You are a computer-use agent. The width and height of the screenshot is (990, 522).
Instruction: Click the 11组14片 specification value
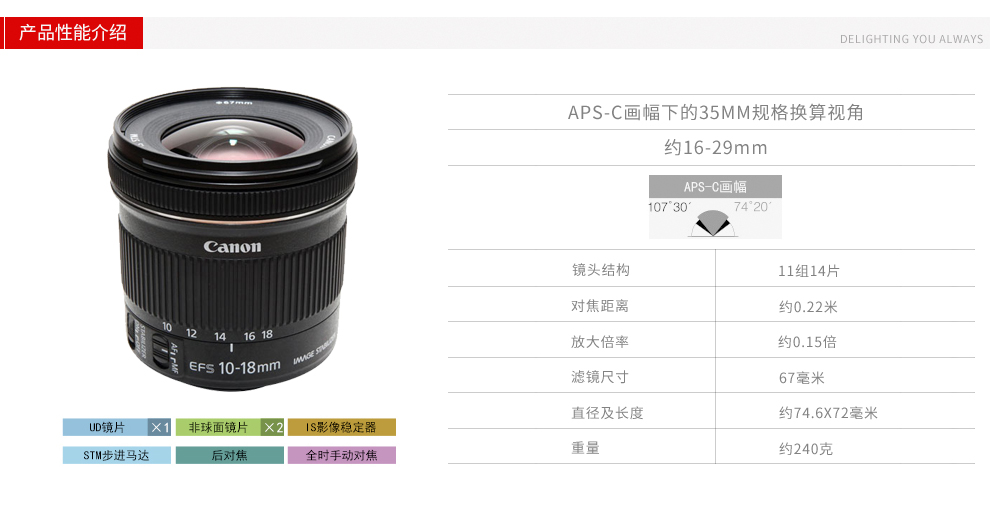(809, 271)
